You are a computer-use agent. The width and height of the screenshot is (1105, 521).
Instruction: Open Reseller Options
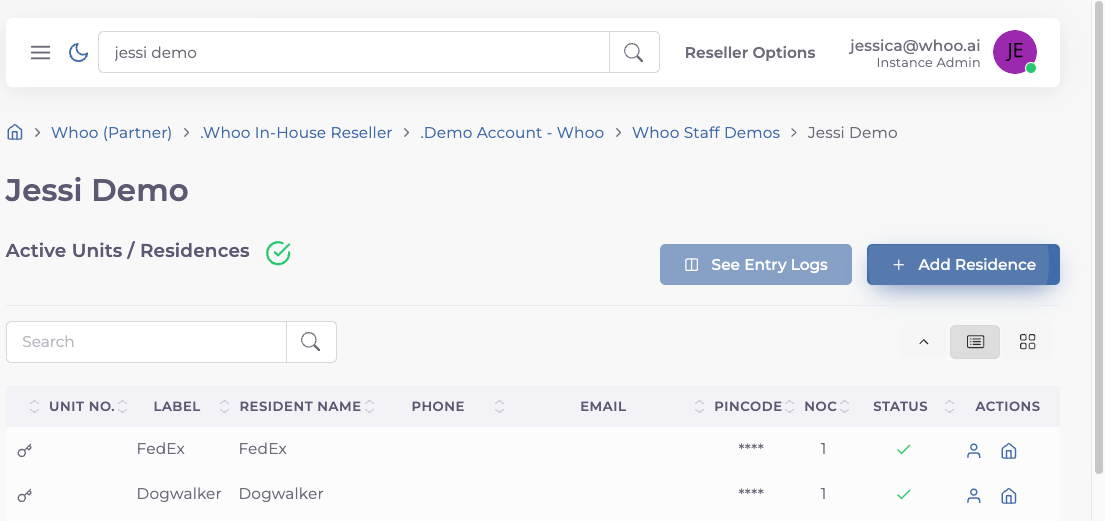(750, 53)
